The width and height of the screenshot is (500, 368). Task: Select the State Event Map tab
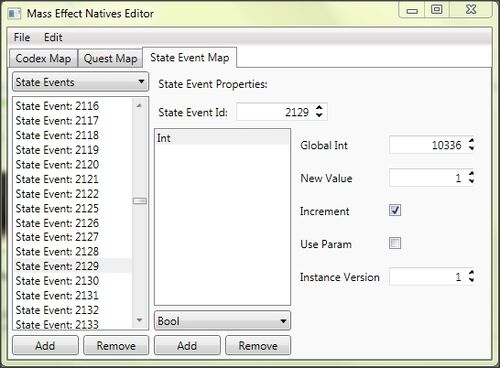pos(190,57)
